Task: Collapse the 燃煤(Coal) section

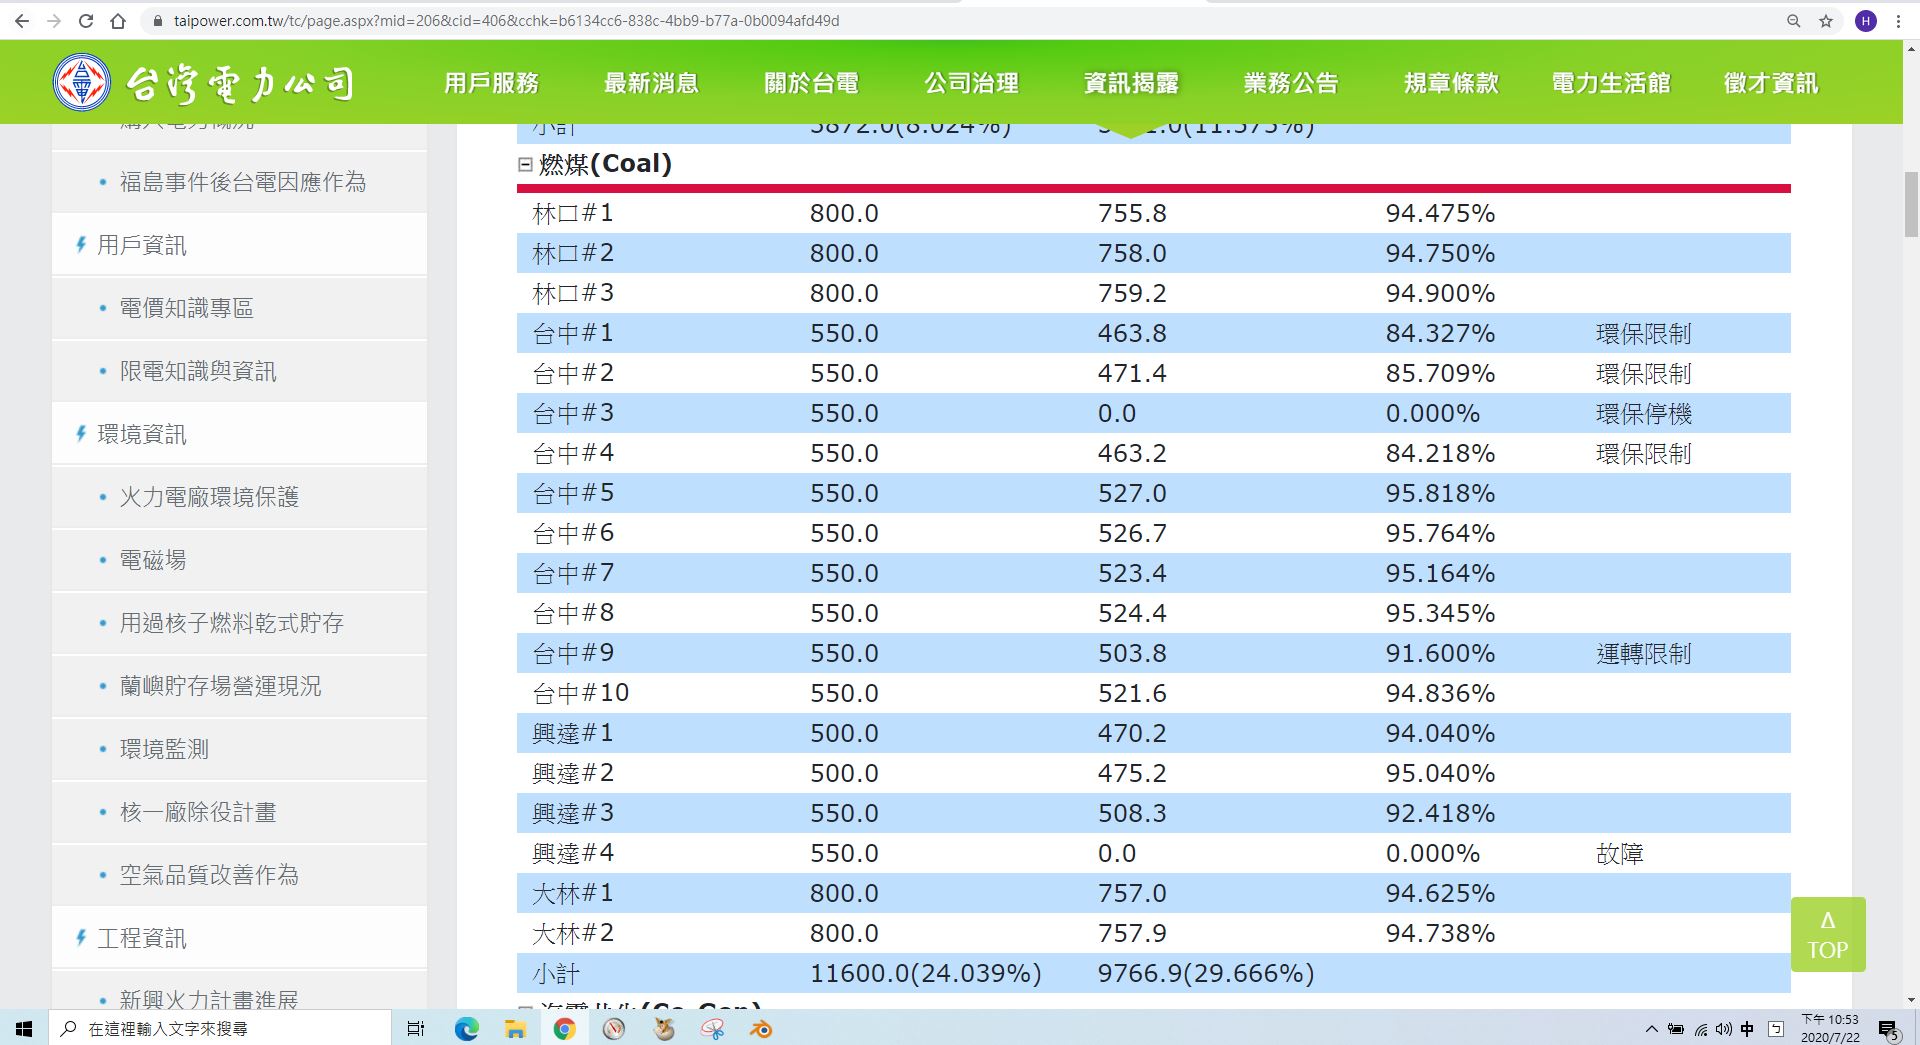Action: pos(525,164)
